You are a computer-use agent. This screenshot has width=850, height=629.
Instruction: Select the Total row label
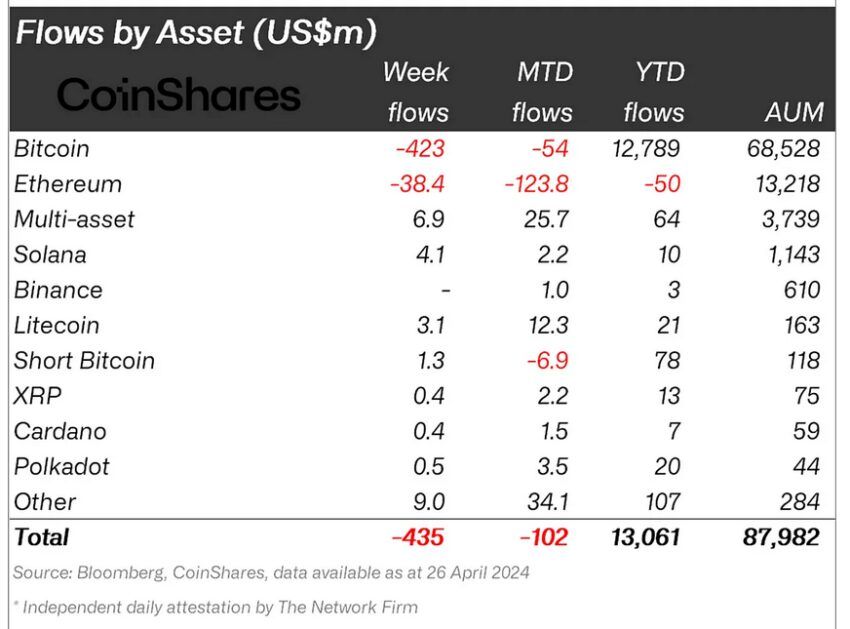coord(42,537)
